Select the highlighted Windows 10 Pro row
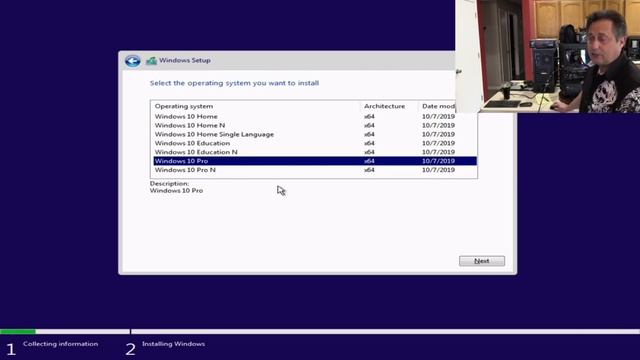Viewport: 640px width, 360px height. click(315, 161)
